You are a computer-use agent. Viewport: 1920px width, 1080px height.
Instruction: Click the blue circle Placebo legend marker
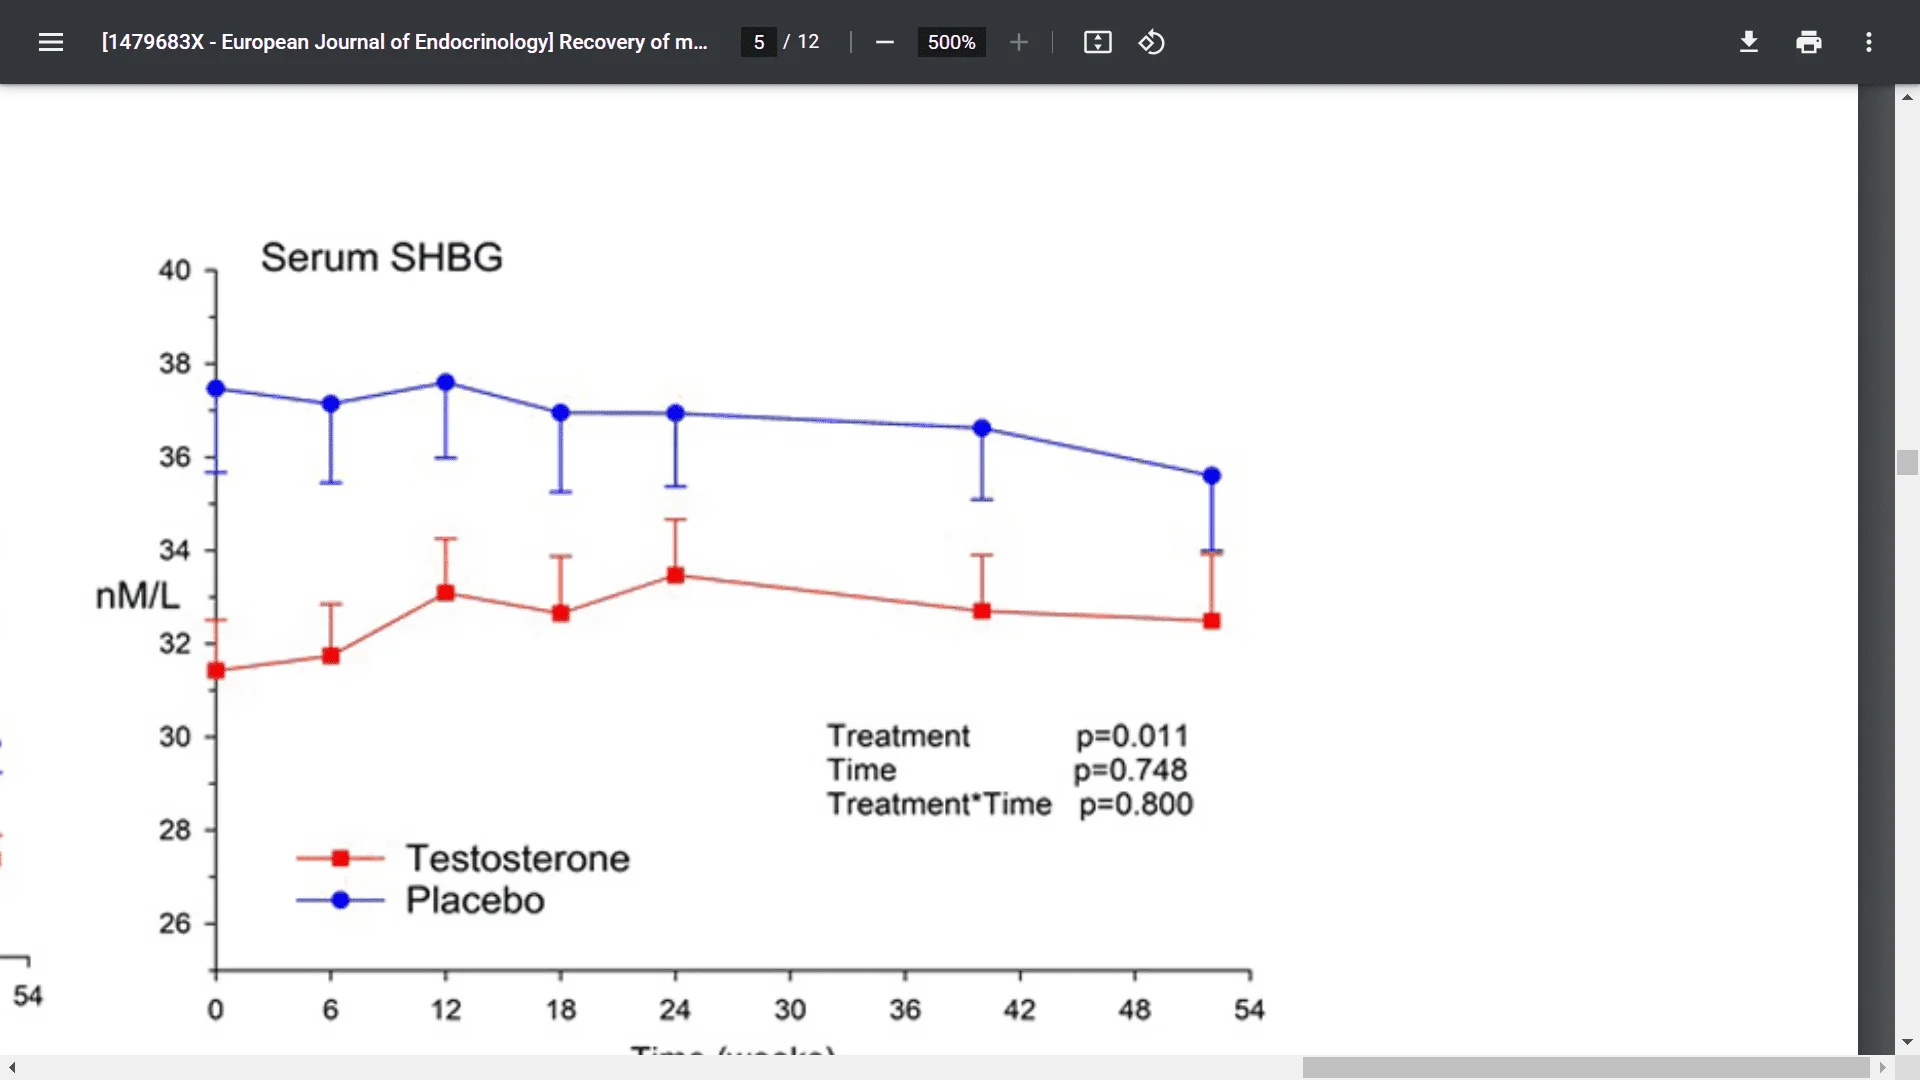coord(340,900)
